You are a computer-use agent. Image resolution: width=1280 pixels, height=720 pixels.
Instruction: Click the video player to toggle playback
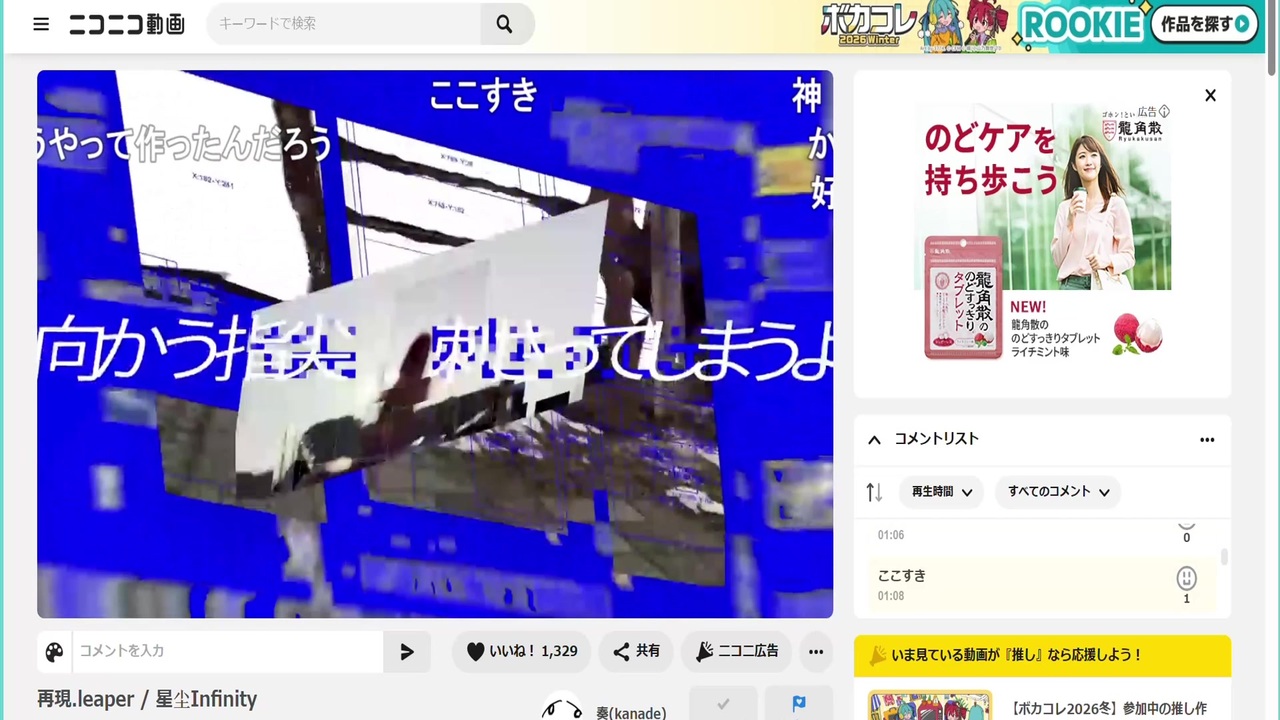435,344
